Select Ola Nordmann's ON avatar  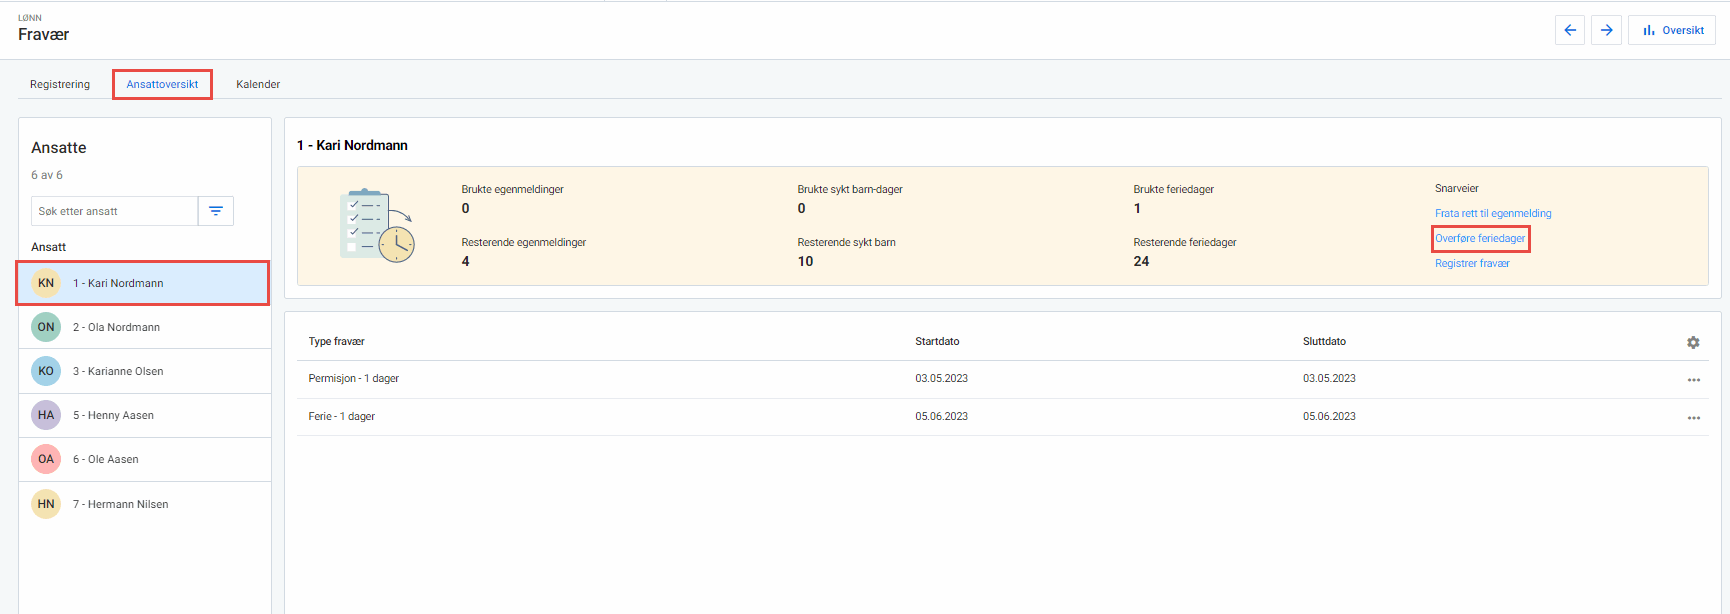pos(46,327)
